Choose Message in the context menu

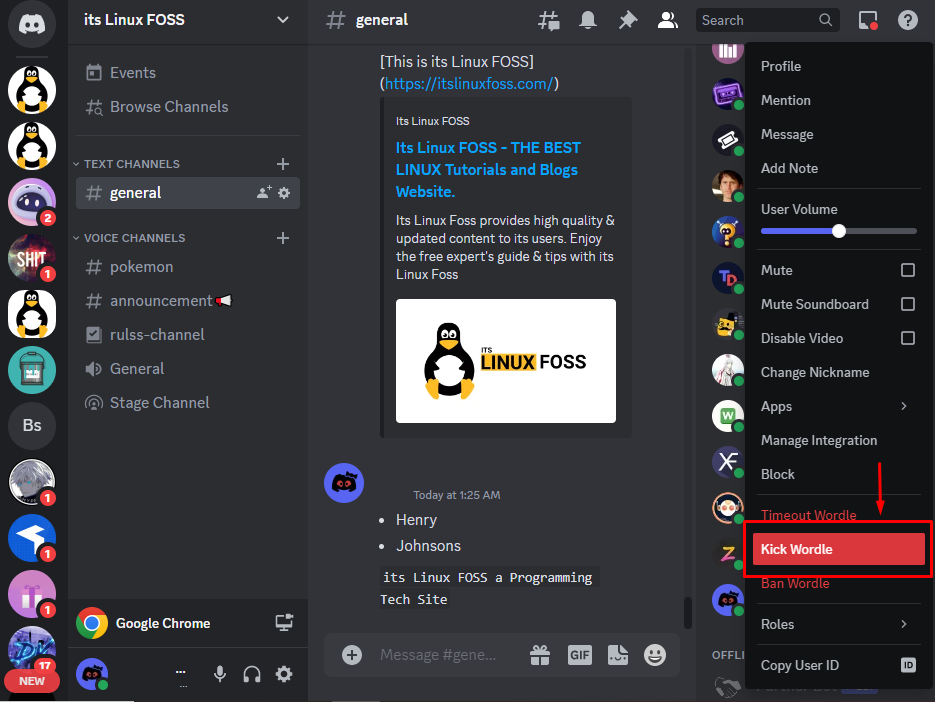pyautogui.click(x=838, y=134)
